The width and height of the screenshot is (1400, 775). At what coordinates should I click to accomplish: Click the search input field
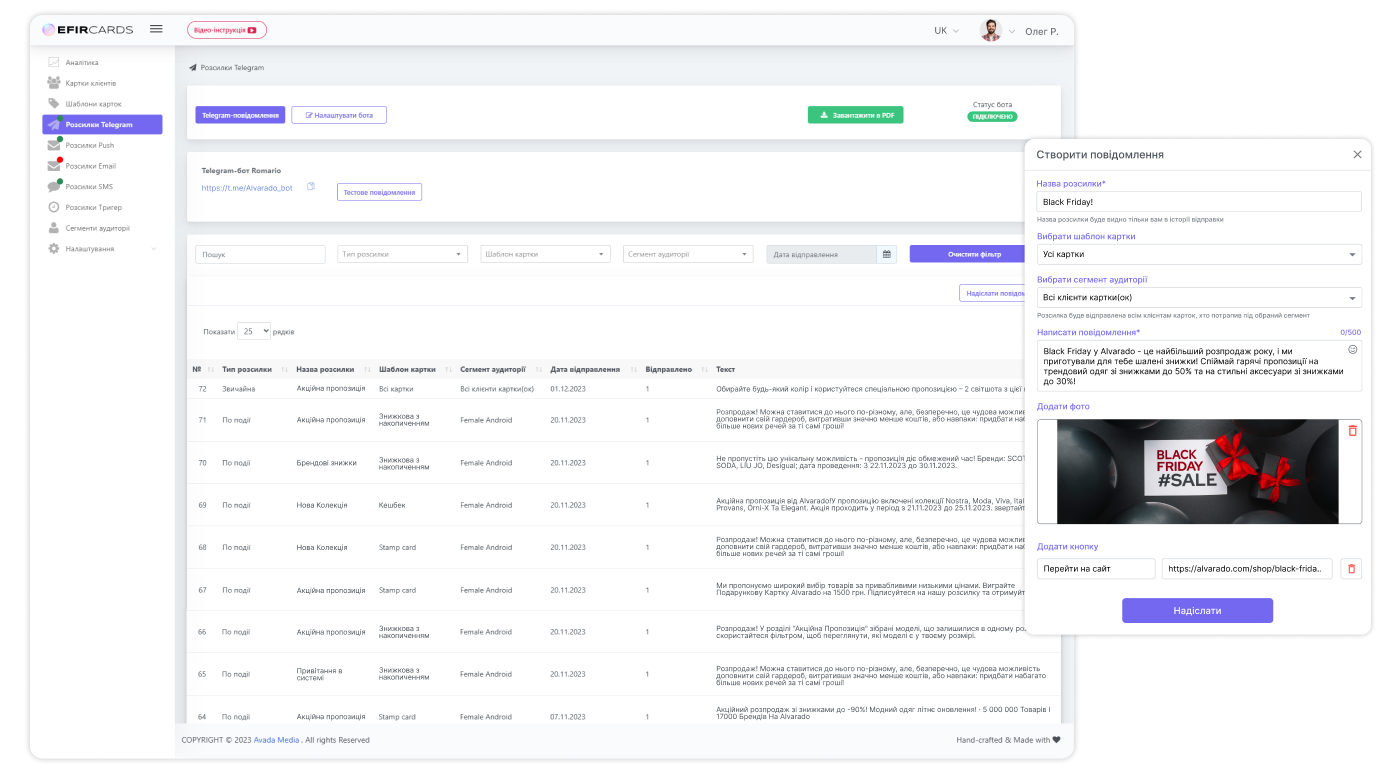click(260, 254)
